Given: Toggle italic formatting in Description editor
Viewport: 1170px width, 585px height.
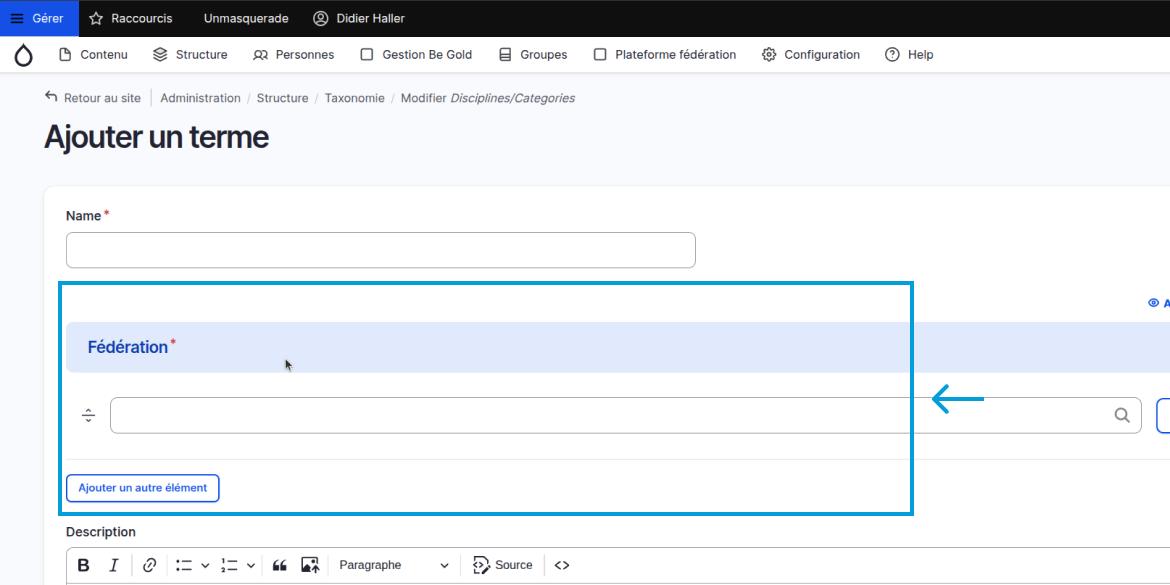Looking at the screenshot, I should (114, 565).
